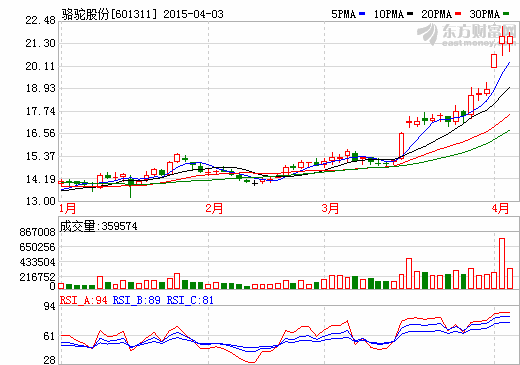Viewport: 520px width, 365px height.
Task: Click the 16.56 price axis label
Action: click(x=40, y=134)
